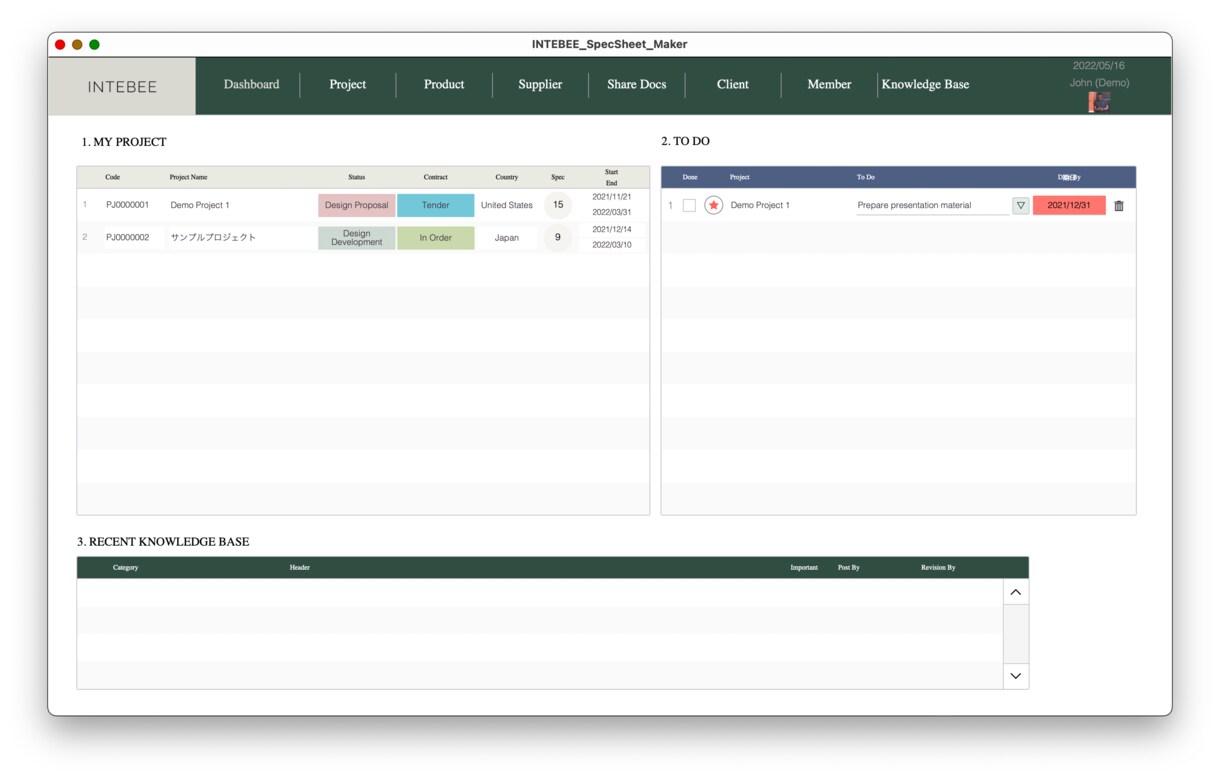Viewport: 1220px width, 779px height.
Task: Open the to-do dropdown triangle
Action: 1020,205
